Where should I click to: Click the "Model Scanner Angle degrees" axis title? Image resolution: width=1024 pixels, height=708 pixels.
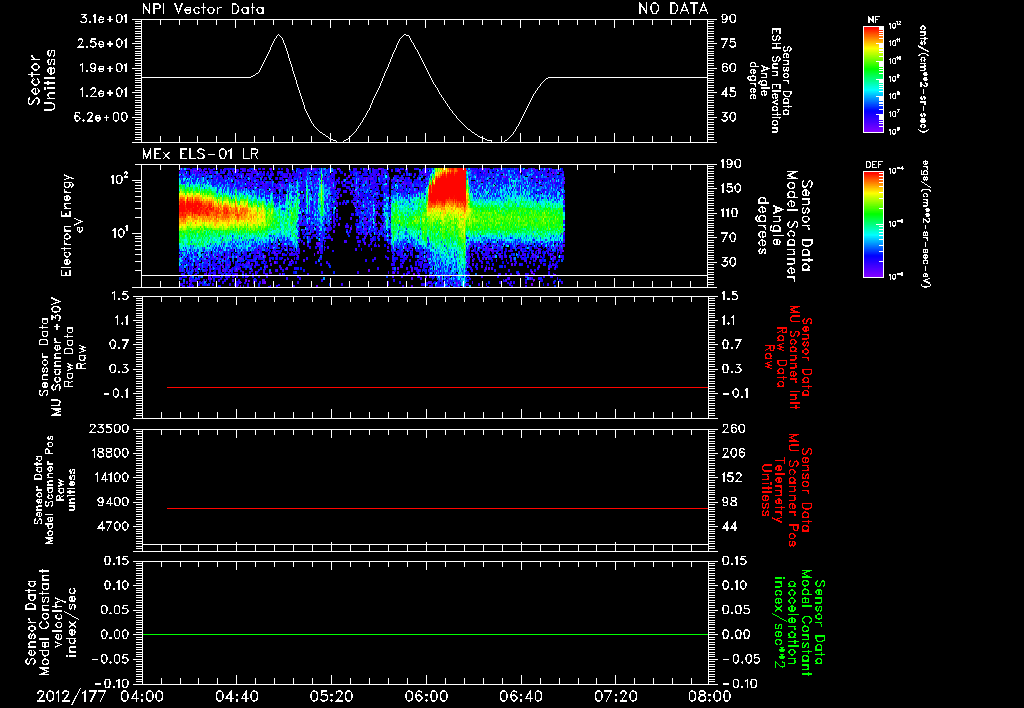[x=784, y=225]
